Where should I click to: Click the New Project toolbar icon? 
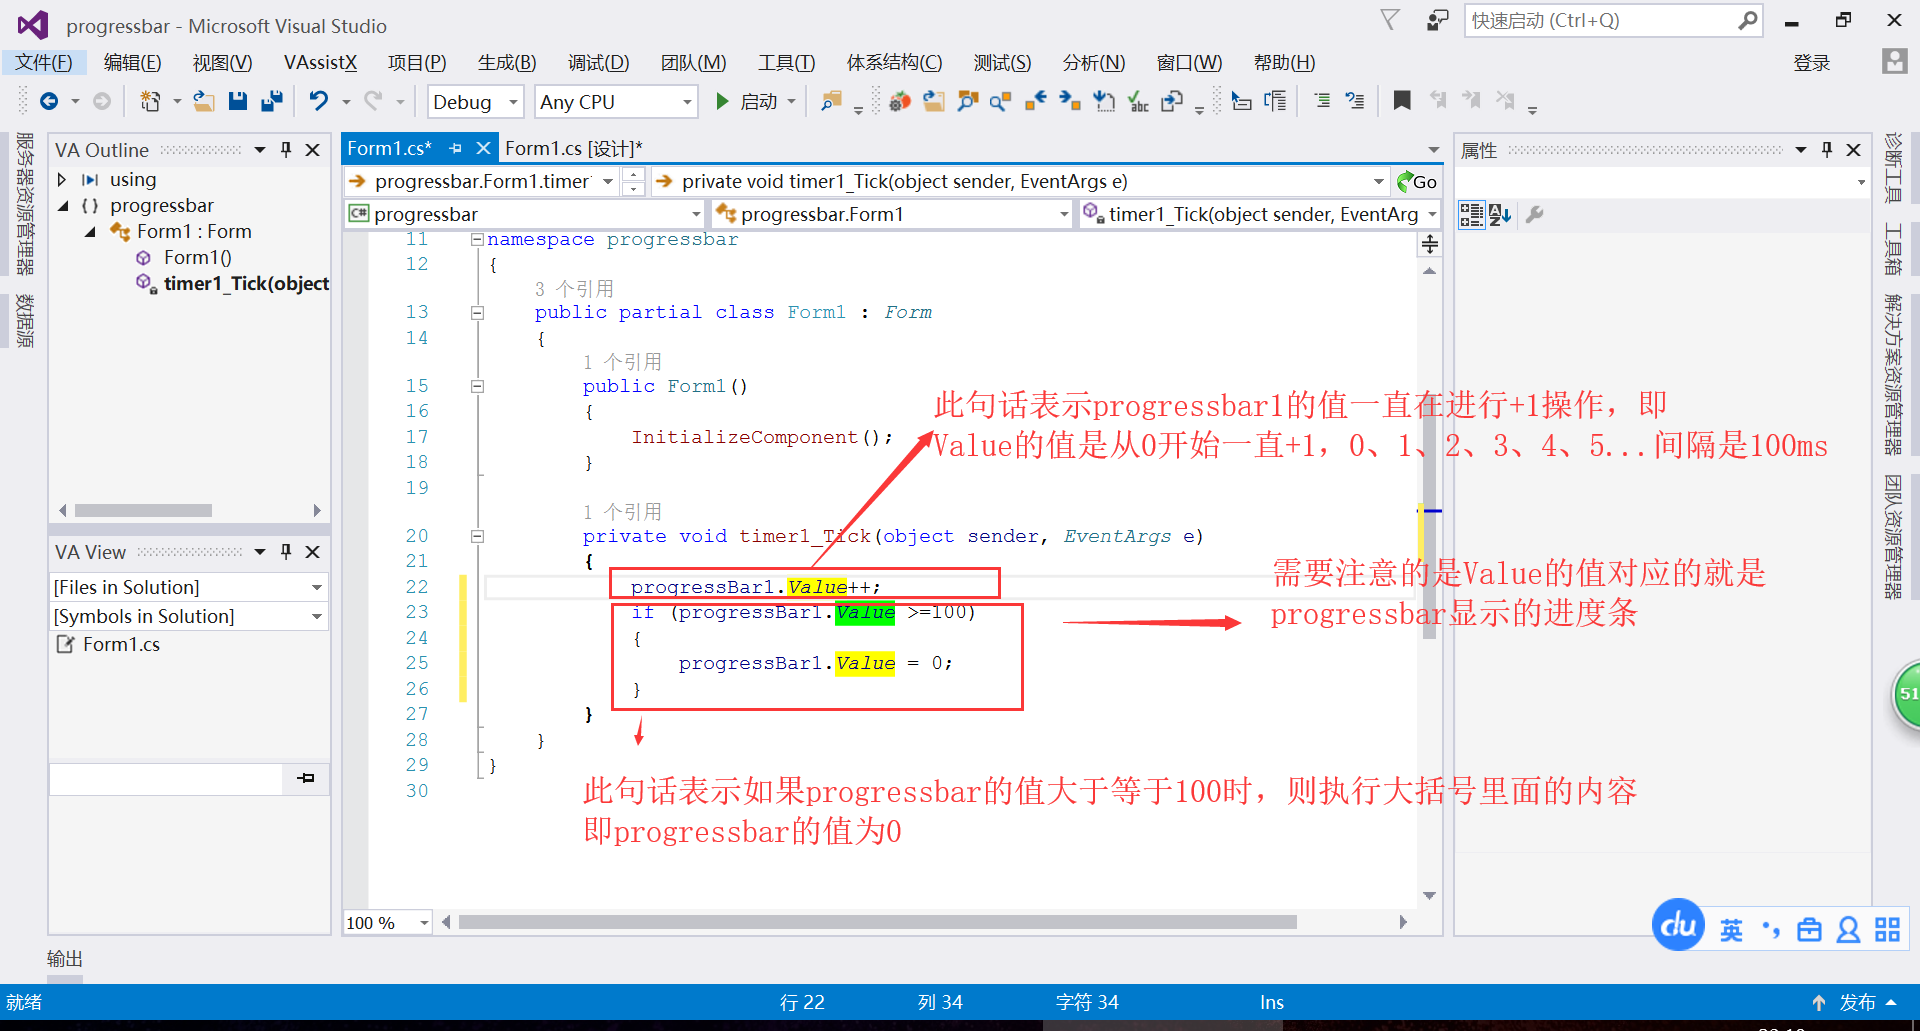point(150,101)
